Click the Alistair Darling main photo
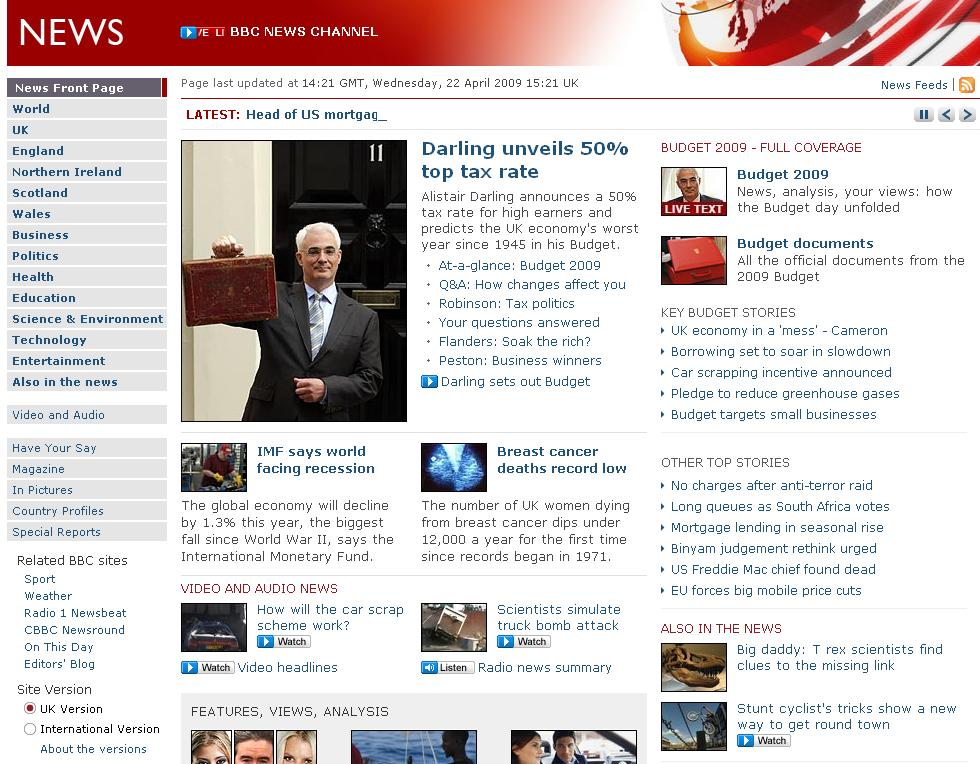 294,281
